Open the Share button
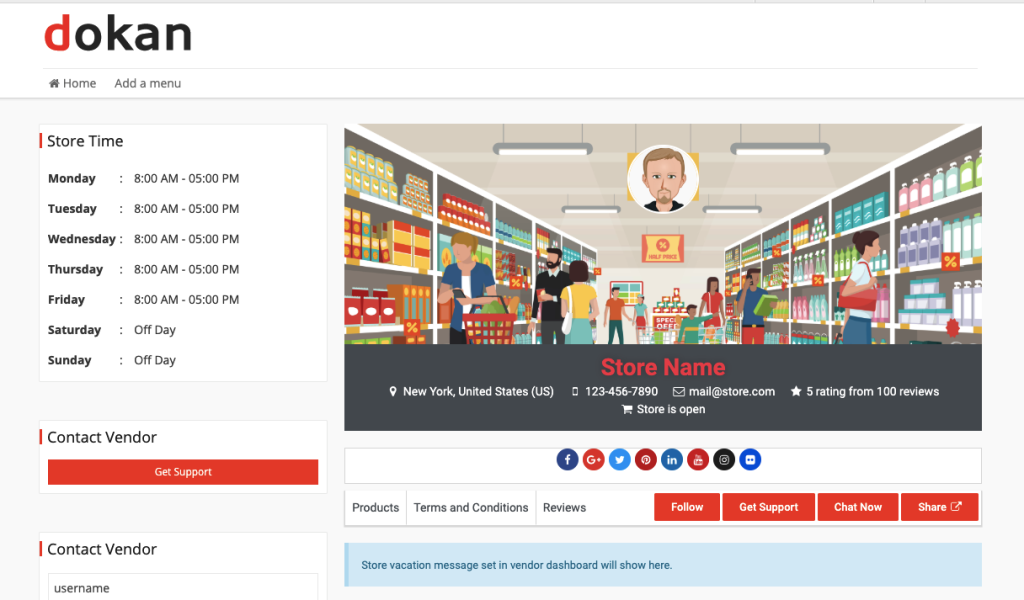Image resolution: width=1024 pixels, height=600 pixels. pos(939,507)
